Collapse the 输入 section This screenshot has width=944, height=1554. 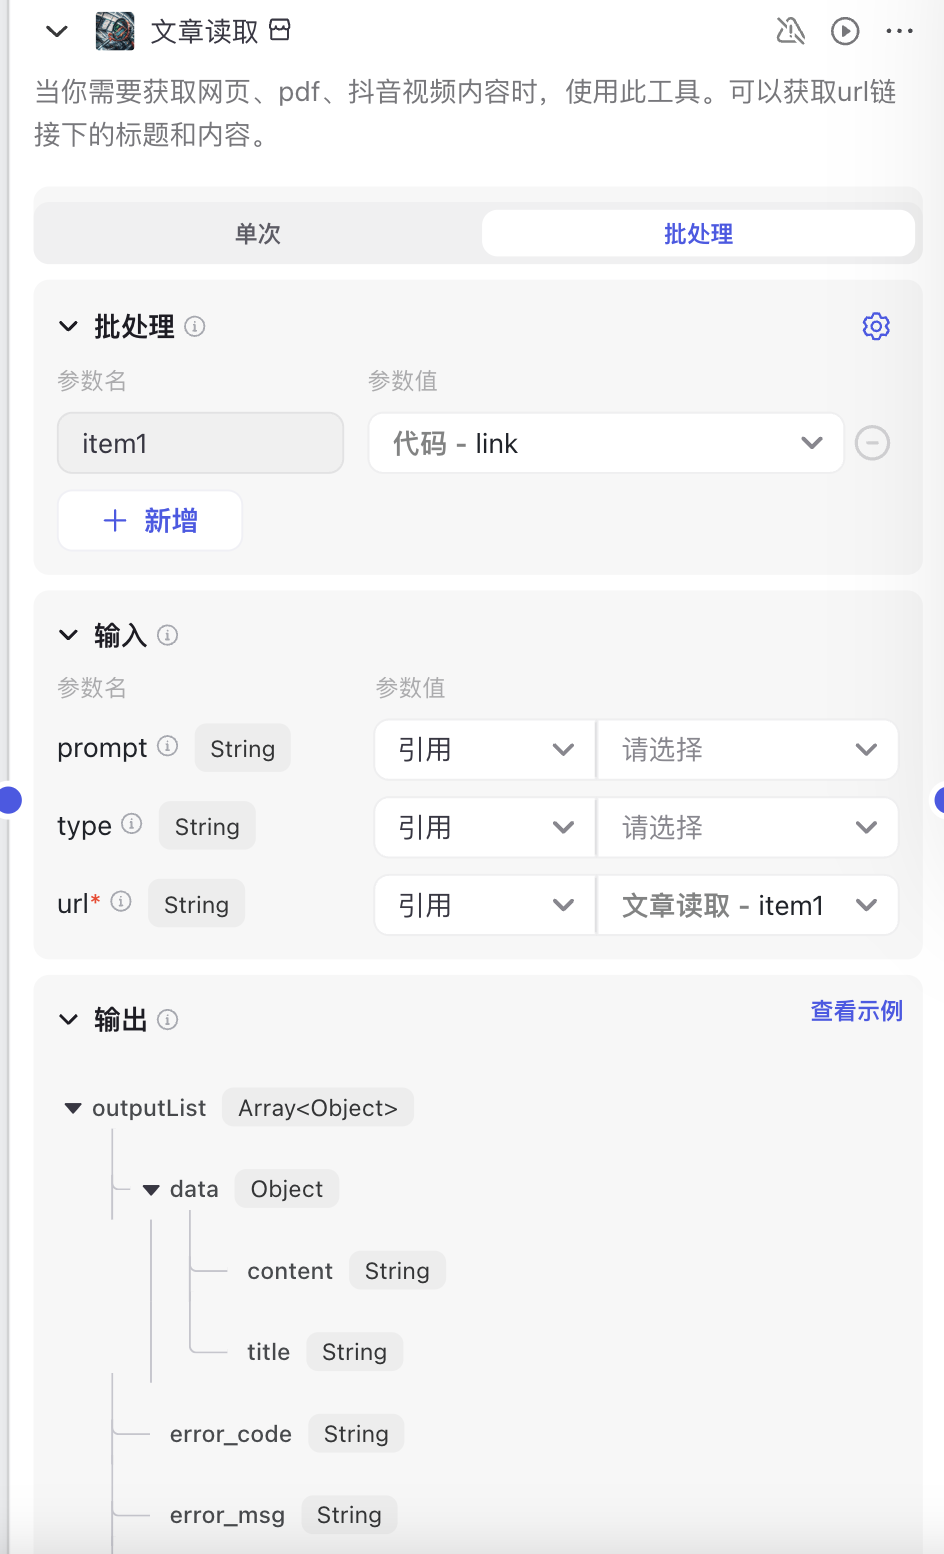(x=68, y=635)
